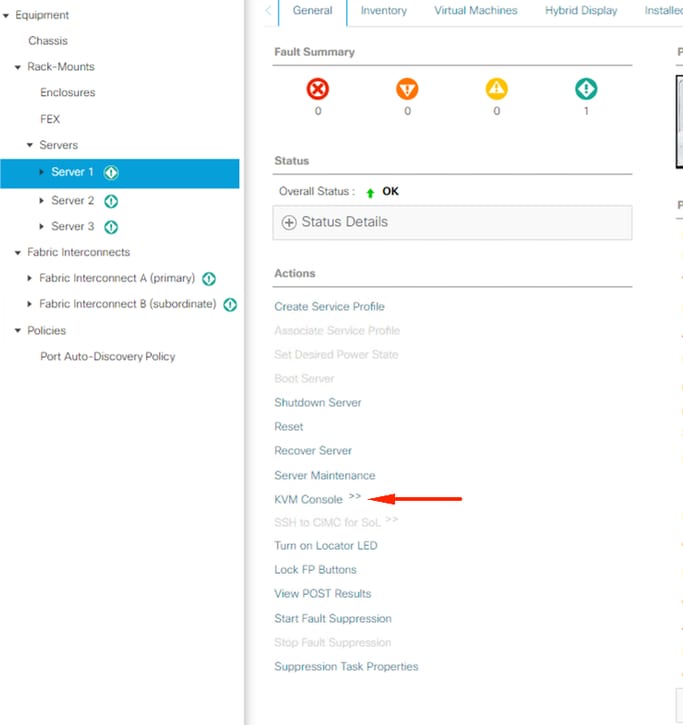The height and width of the screenshot is (725, 683).
Task: Click status icon next to Fabric Interconnect A
Action: point(209,279)
